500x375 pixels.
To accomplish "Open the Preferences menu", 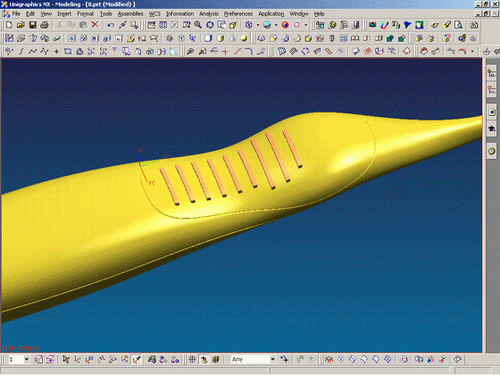I will pyautogui.click(x=238, y=14).
